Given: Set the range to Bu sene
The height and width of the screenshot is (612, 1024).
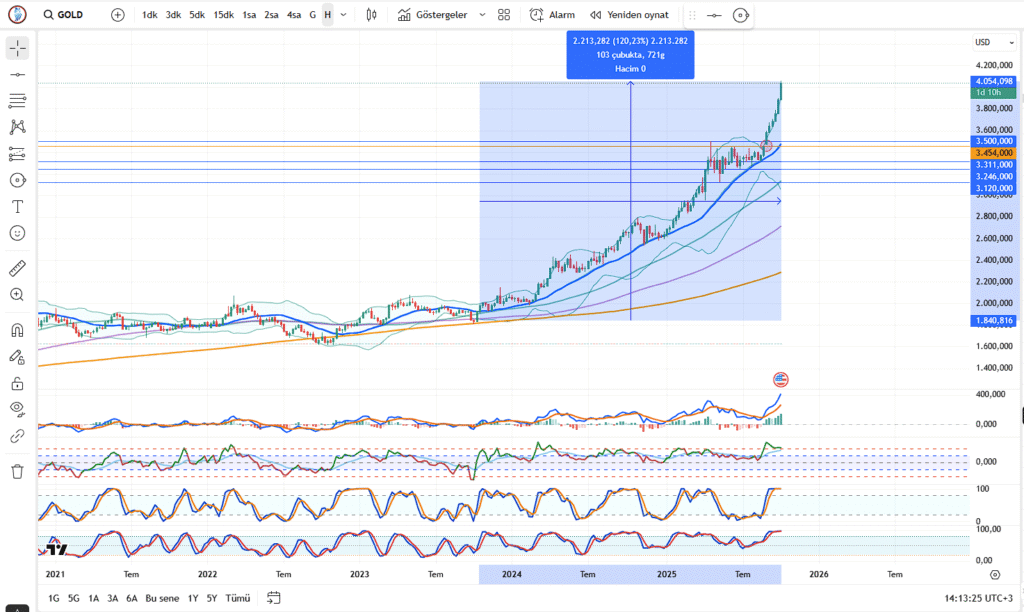Looking at the screenshot, I should [x=162, y=598].
